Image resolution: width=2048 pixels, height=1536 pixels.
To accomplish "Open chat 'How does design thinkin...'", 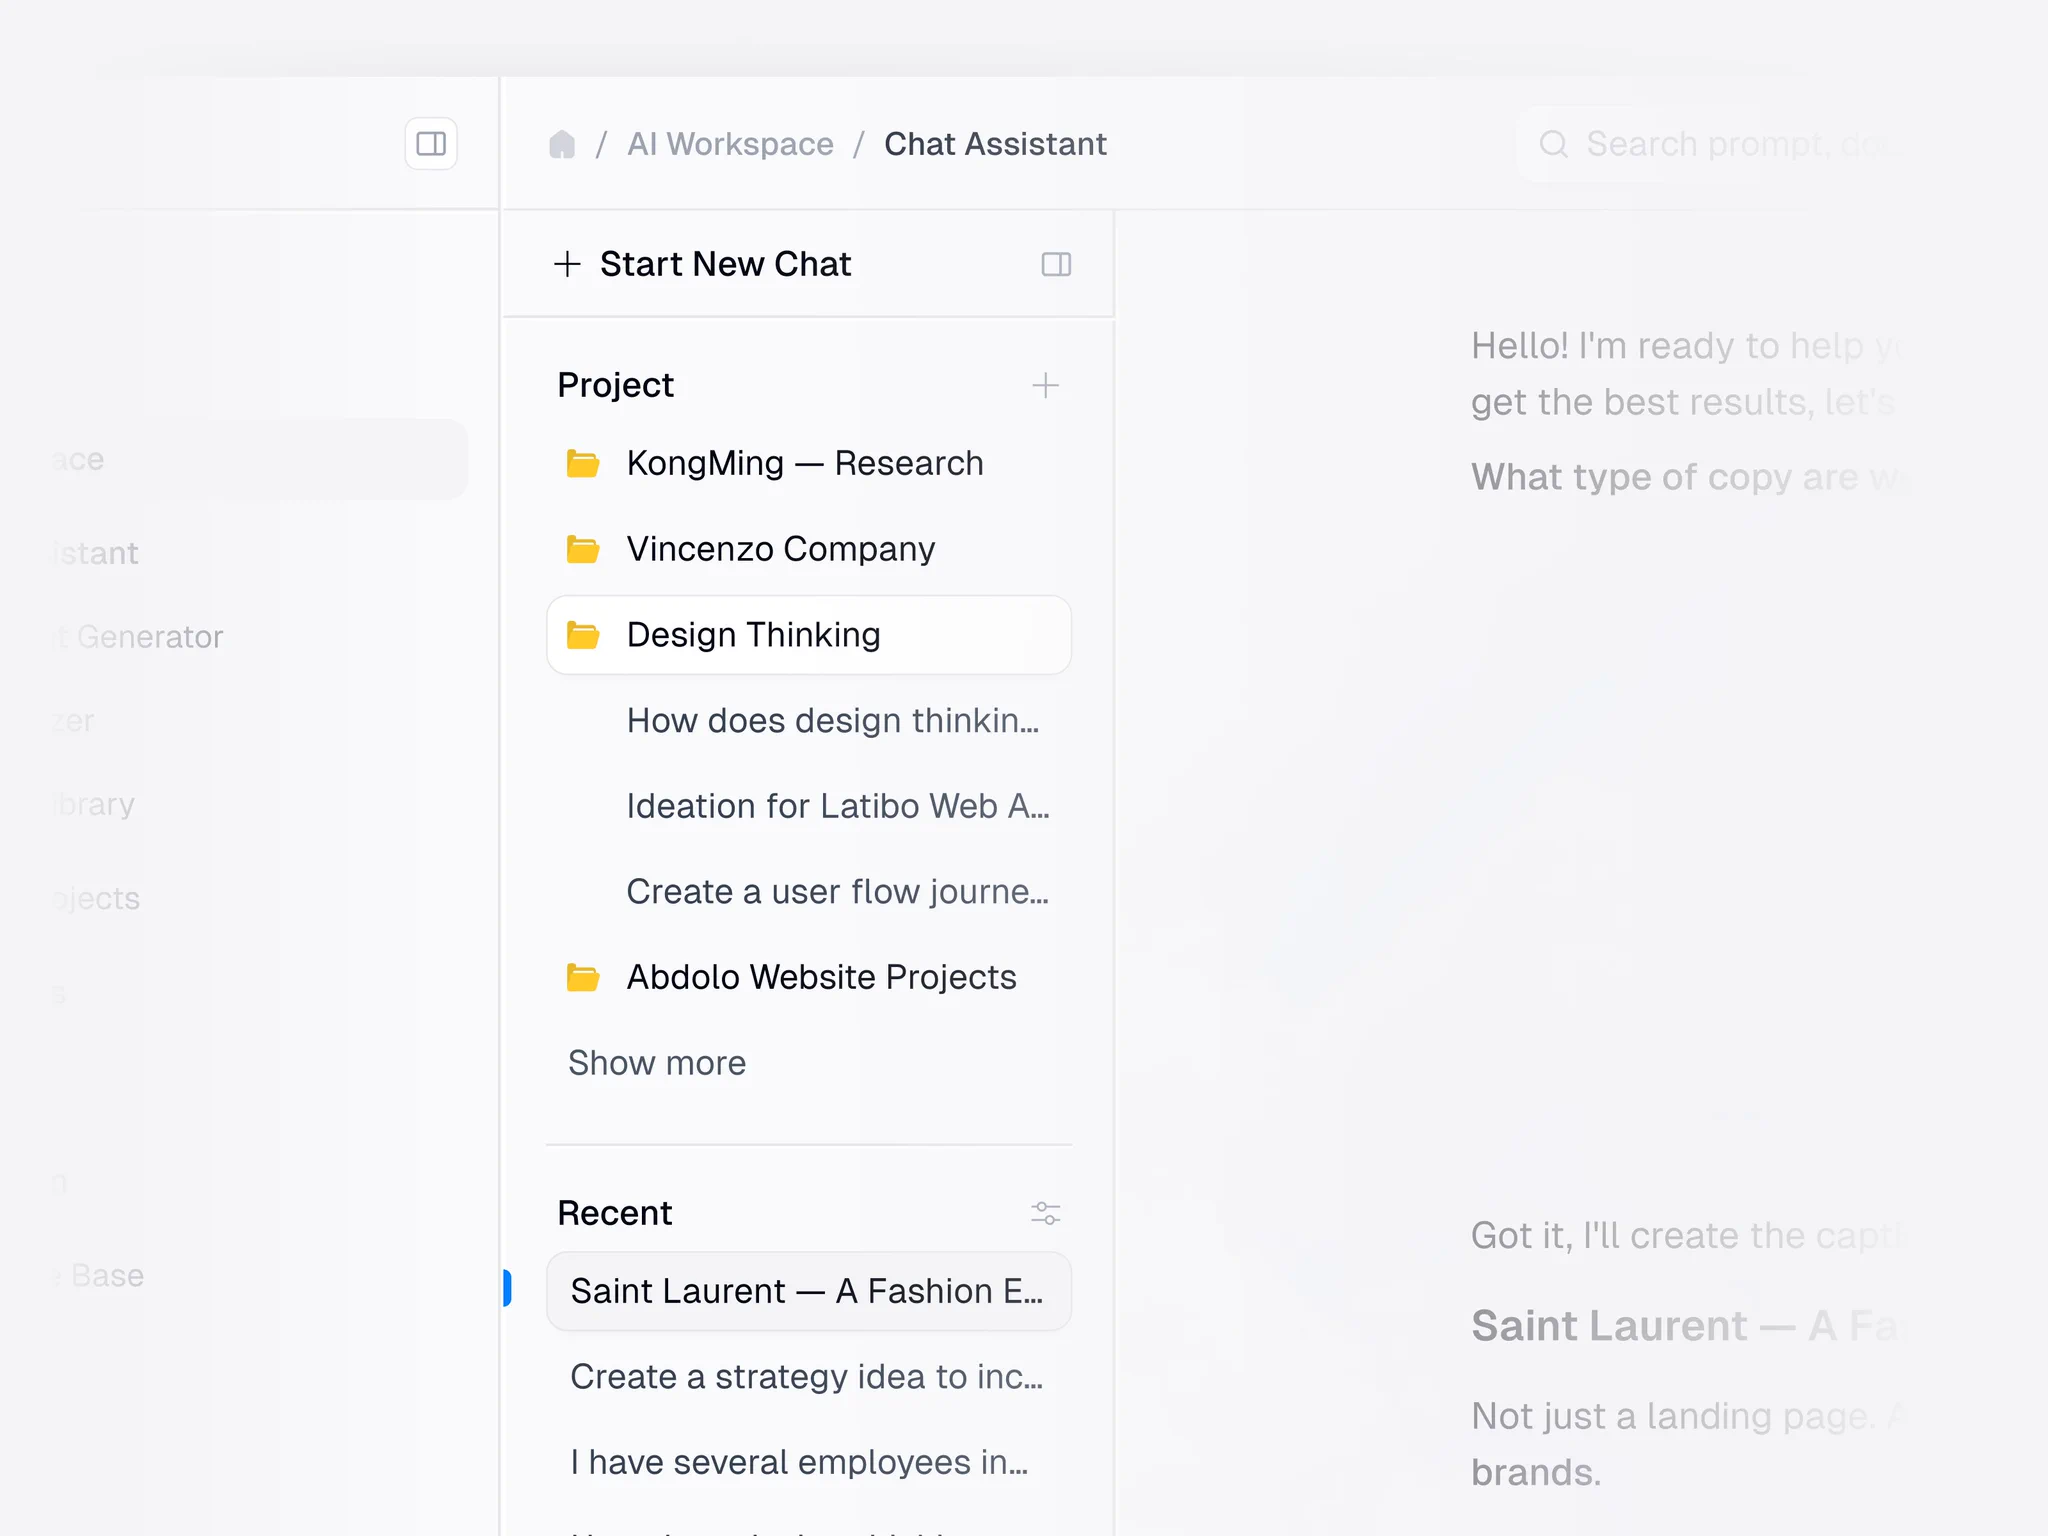I will click(833, 720).
